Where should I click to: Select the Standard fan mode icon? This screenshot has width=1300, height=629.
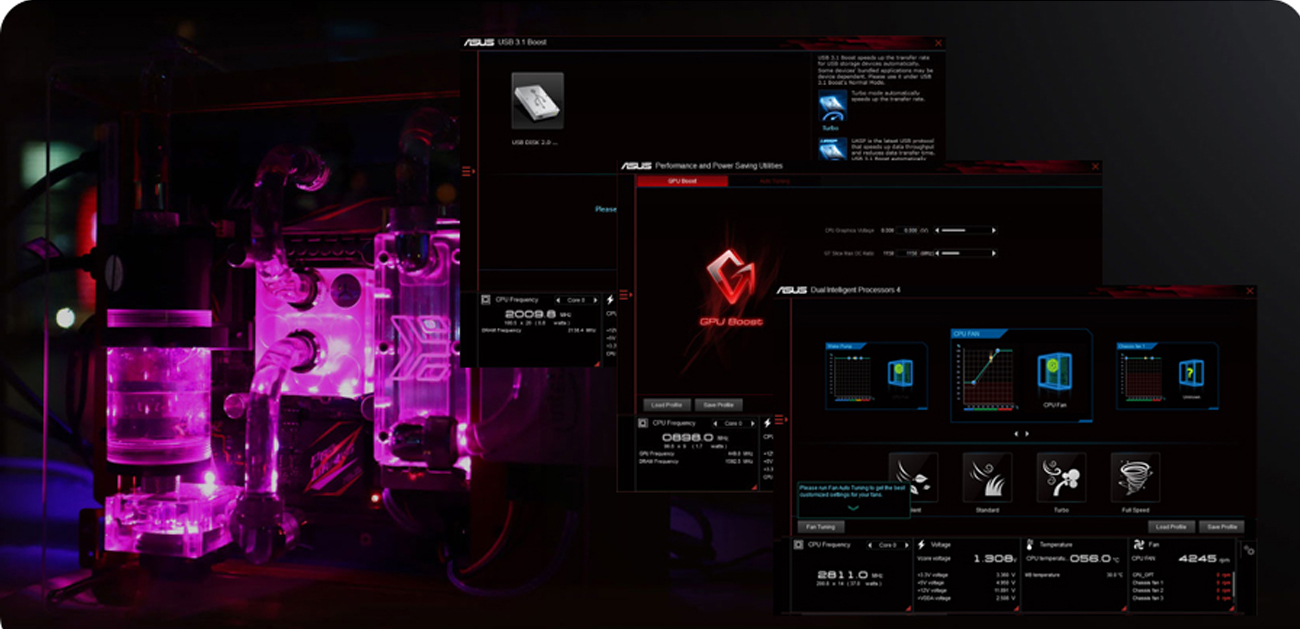987,477
